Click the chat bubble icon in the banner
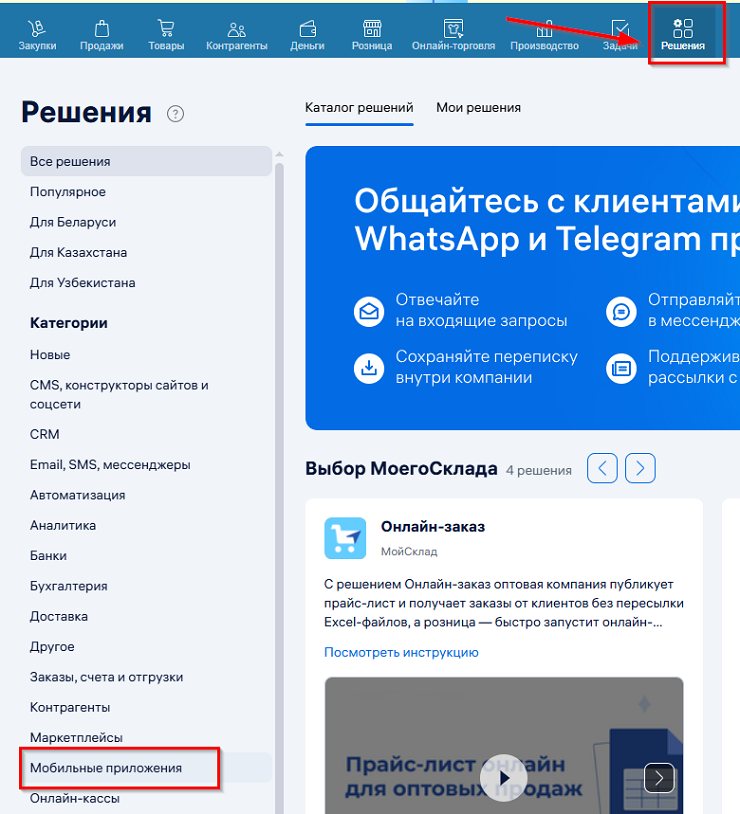 [621, 311]
